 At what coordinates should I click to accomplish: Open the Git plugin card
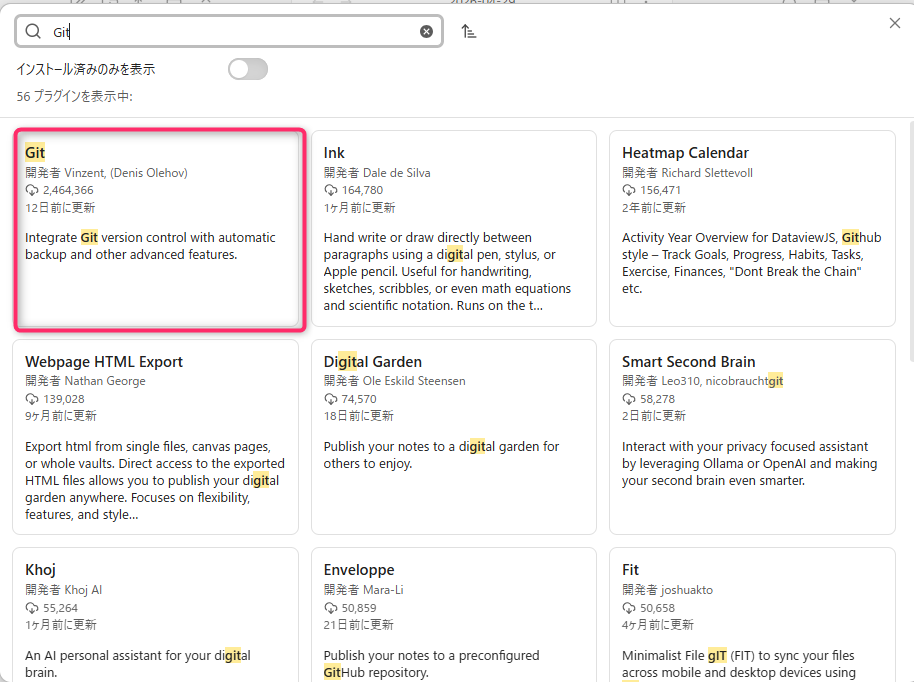157,229
